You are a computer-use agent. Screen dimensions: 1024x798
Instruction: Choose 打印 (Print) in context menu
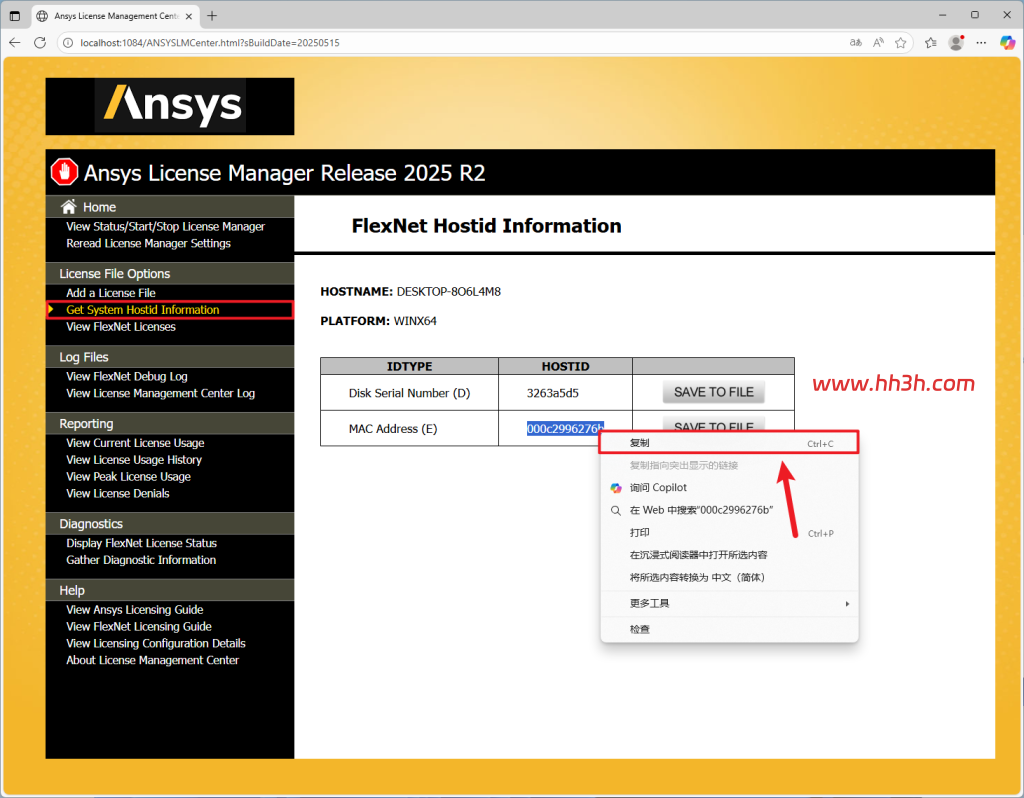729,533
